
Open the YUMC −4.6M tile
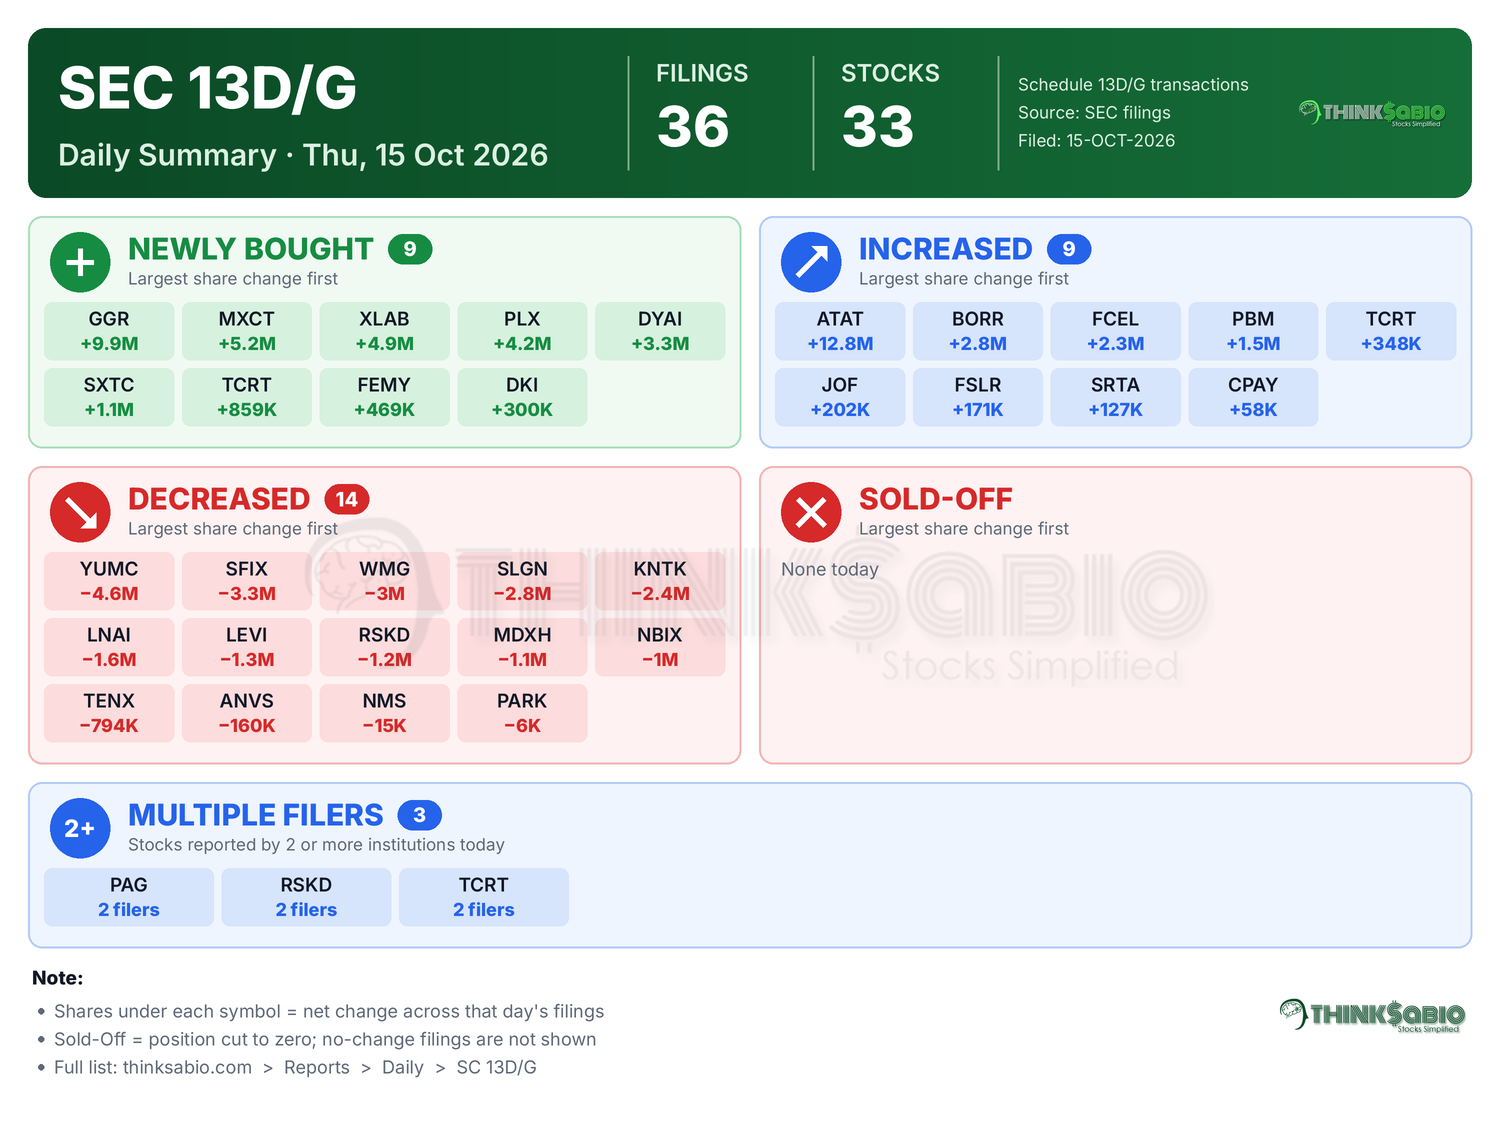tap(109, 581)
